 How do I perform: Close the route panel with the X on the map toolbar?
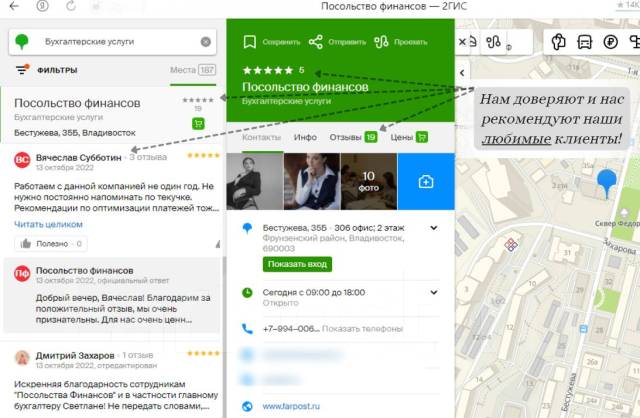(x=462, y=42)
